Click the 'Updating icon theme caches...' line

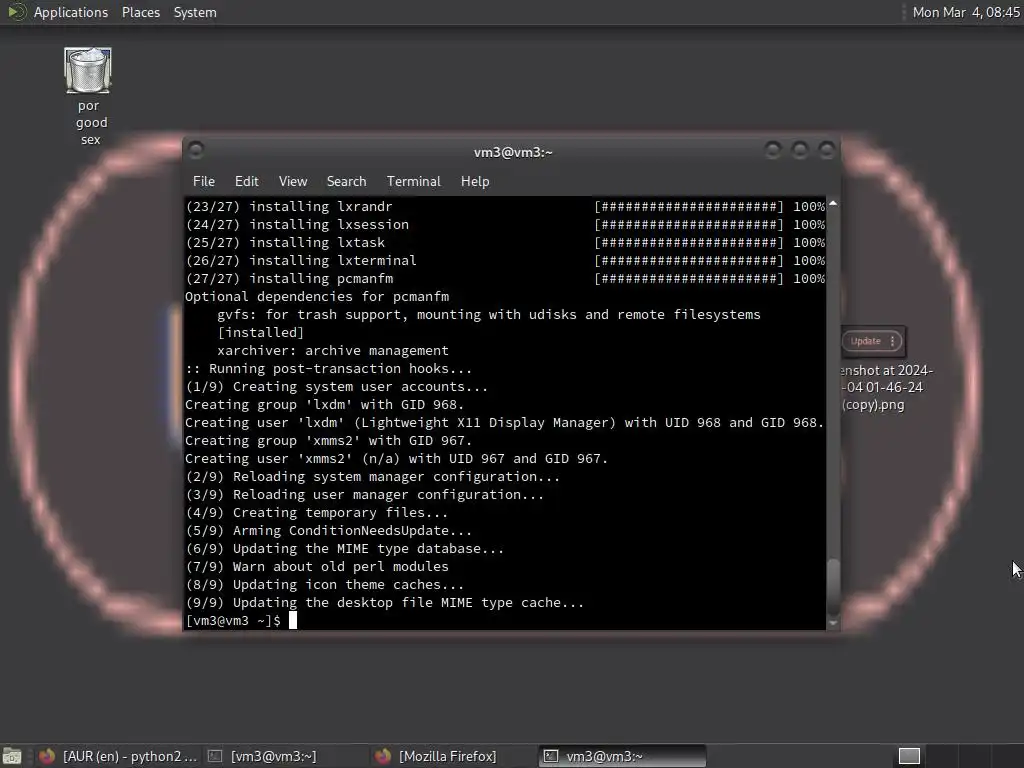tap(325, 584)
